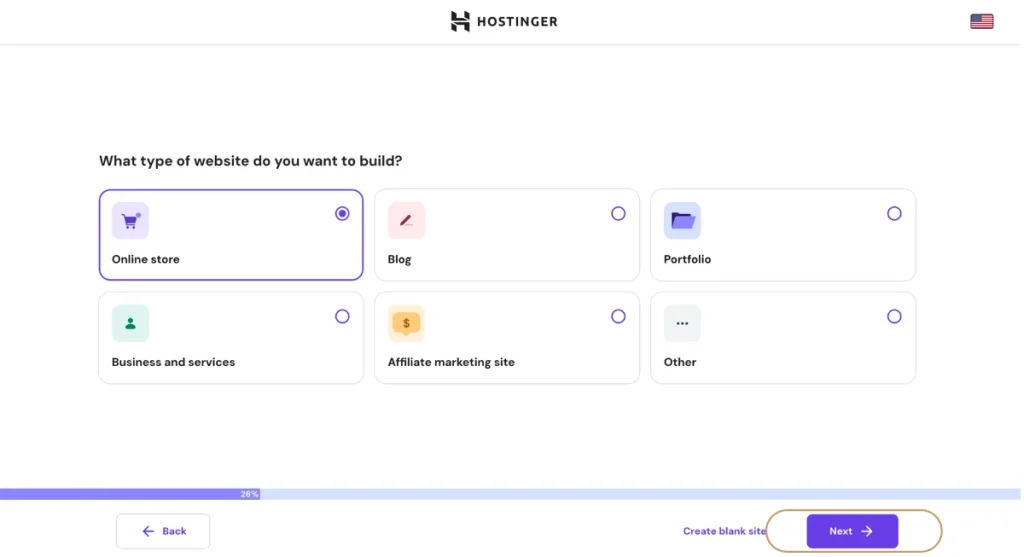Click the Other label text
Viewport: 1024px width, 557px height.
pyautogui.click(x=680, y=362)
